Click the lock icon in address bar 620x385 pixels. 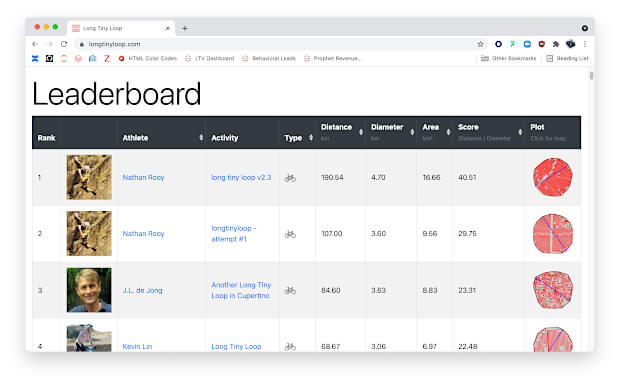(82, 44)
